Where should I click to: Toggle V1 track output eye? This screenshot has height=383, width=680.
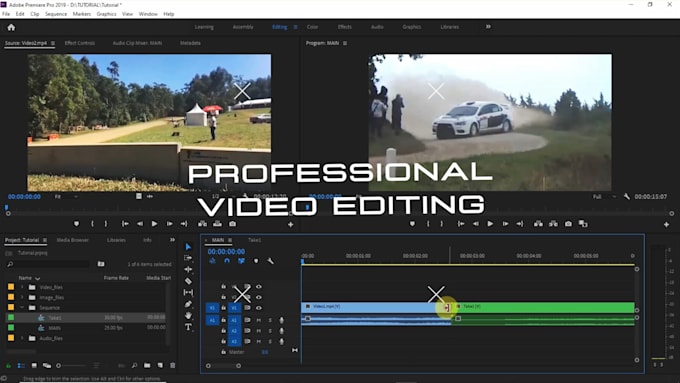(x=259, y=308)
